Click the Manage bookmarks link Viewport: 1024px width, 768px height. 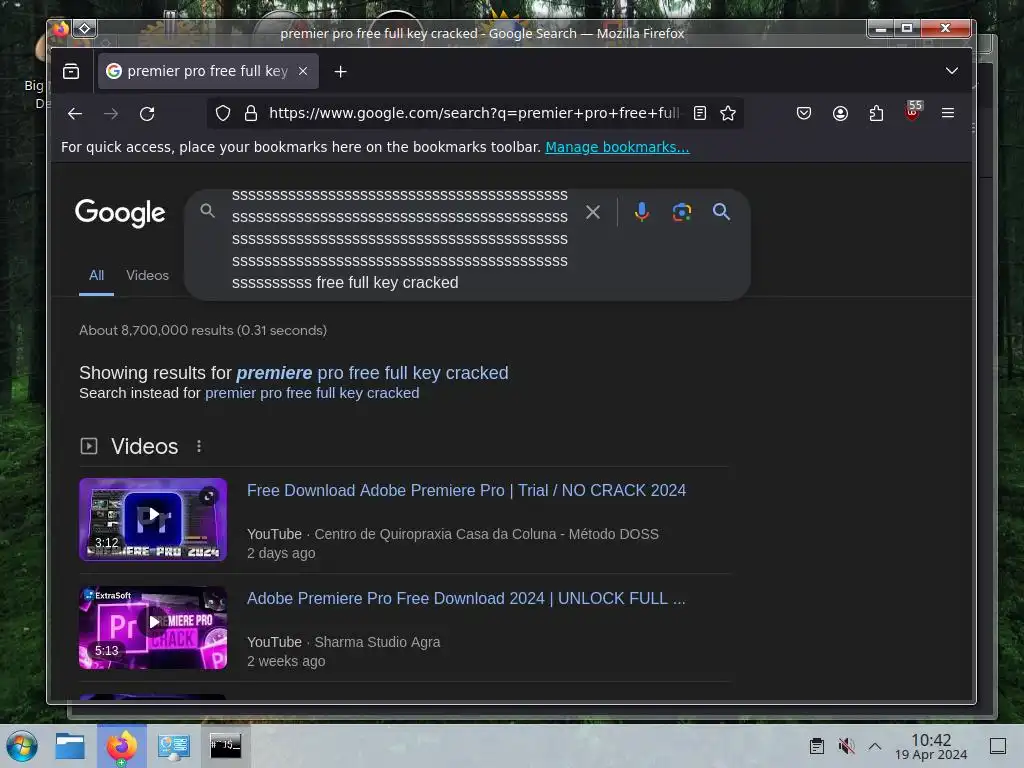[x=617, y=147]
